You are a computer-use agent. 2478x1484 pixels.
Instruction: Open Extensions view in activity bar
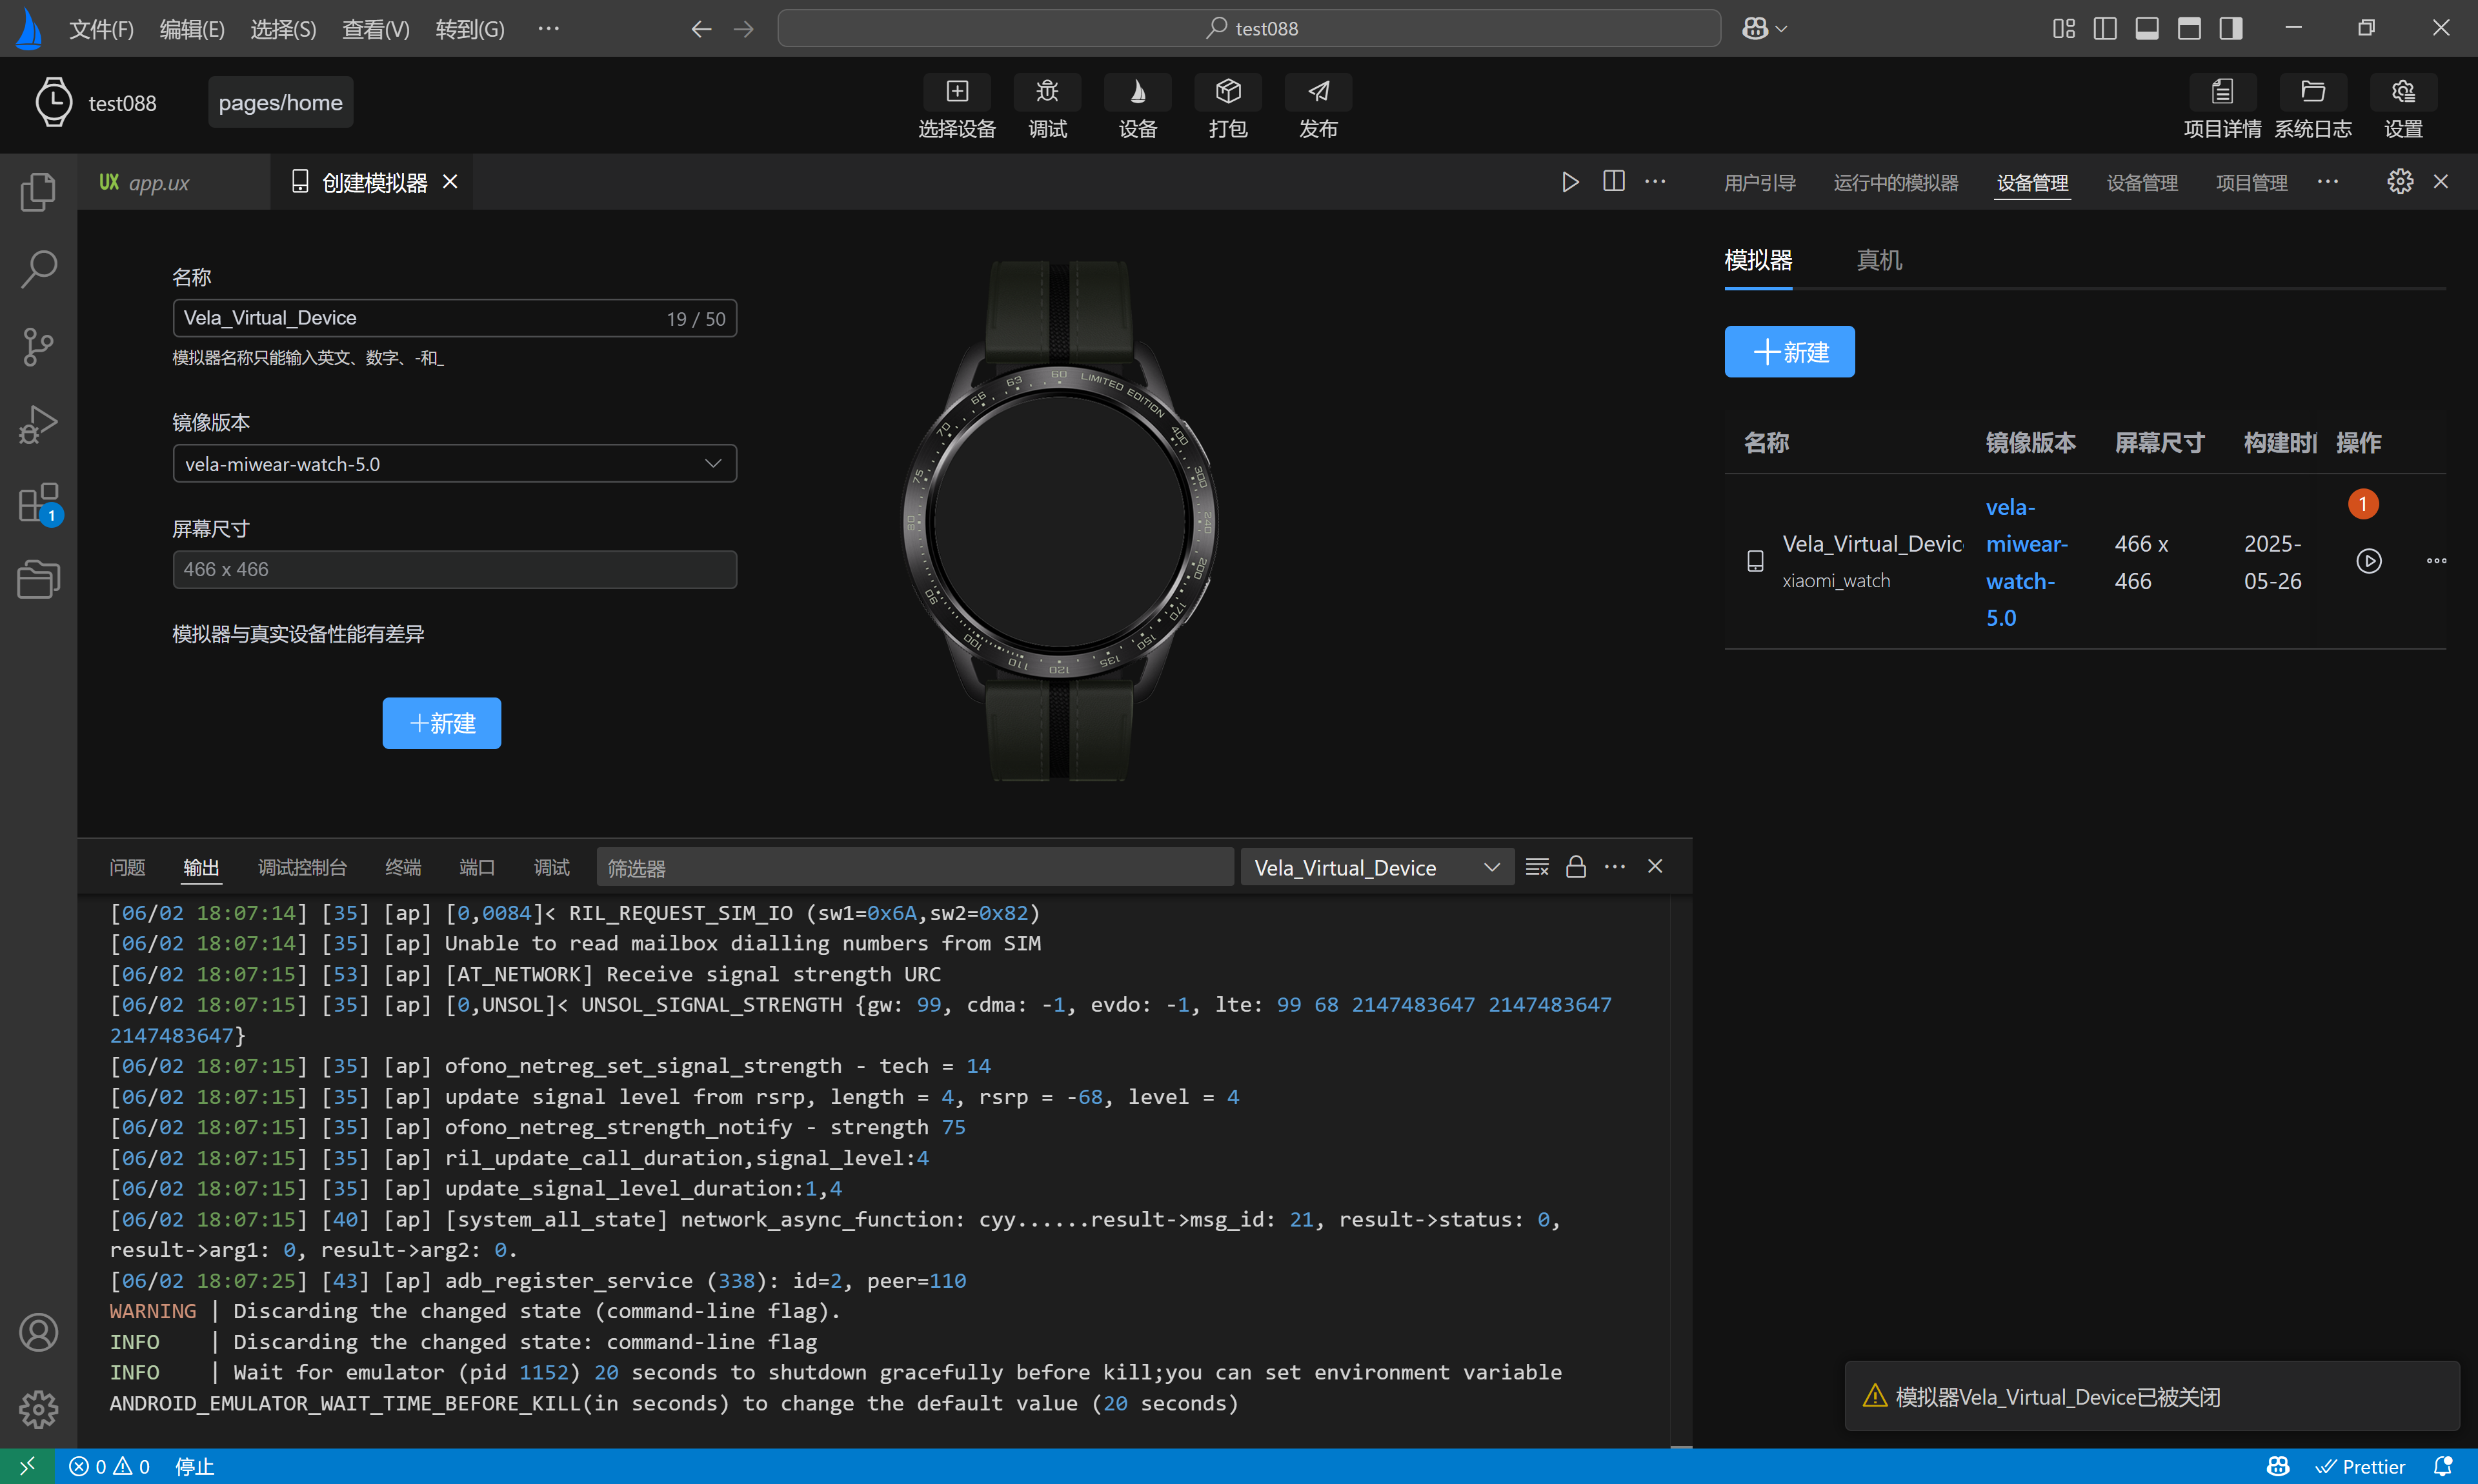pyautogui.click(x=38, y=503)
